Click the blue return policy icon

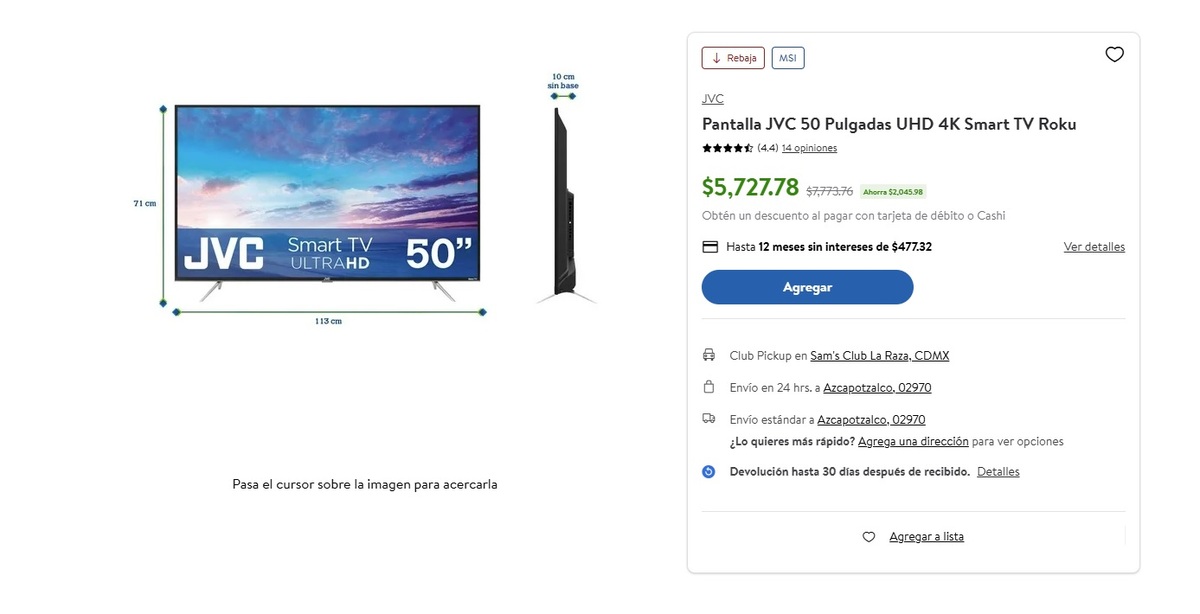click(x=709, y=472)
